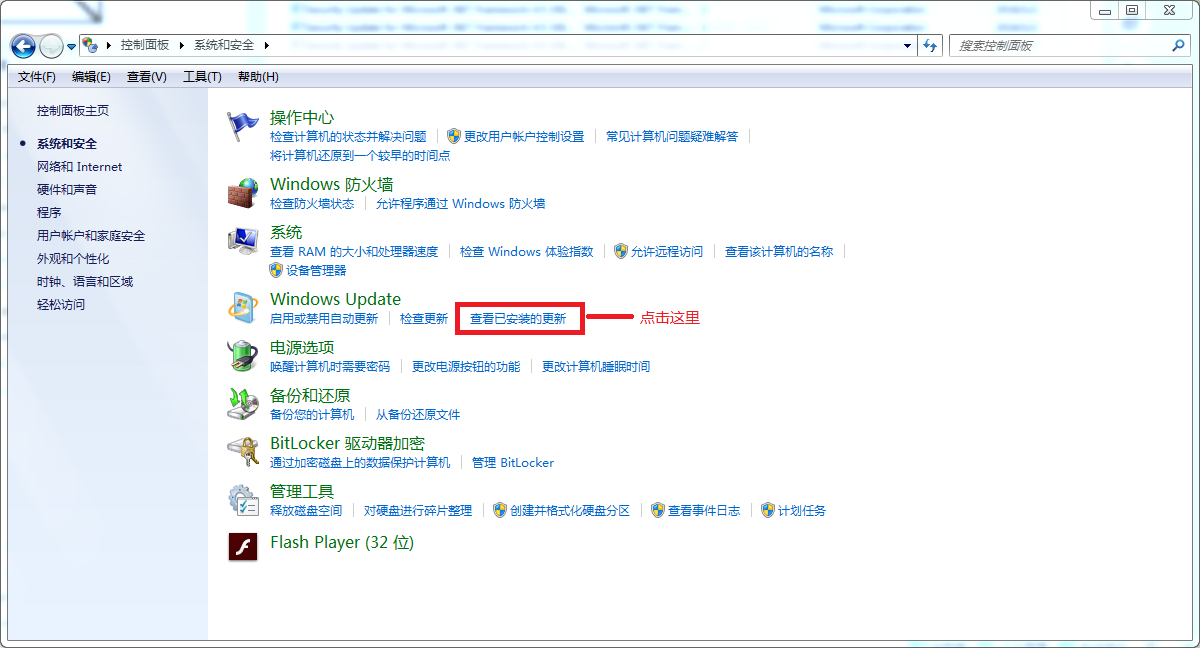Screen dimensions: 1200x648
Task: Click the Forward navigation arrow button
Action: [51, 46]
